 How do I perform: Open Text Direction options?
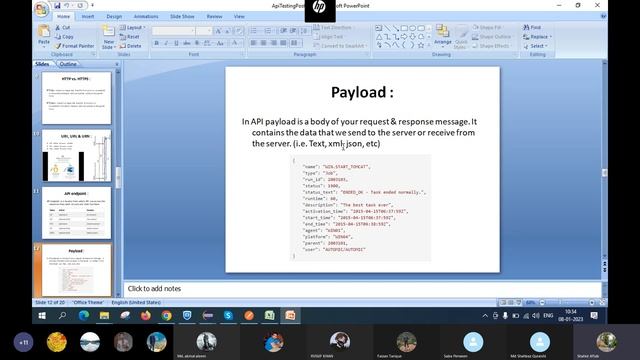(x=334, y=27)
